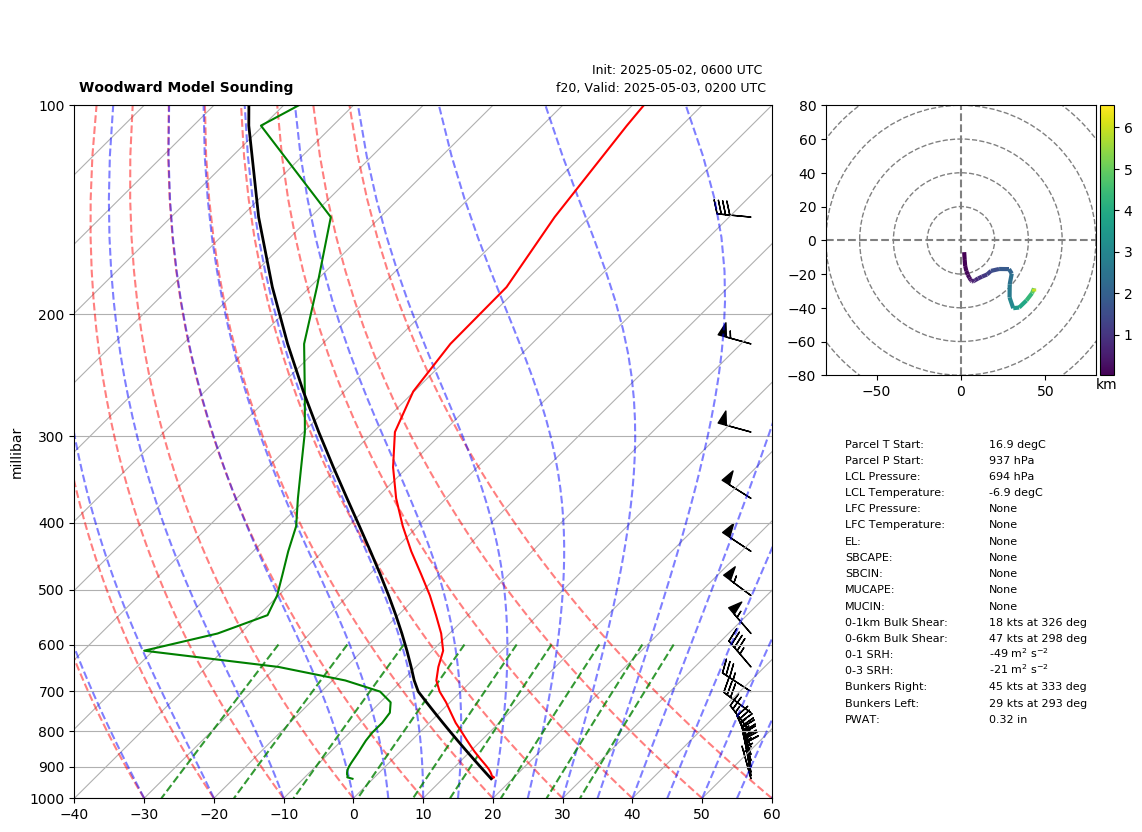This screenshot has height=832, width=1142.
Task: Click the colorbar tick label "3"
Action: click(1127, 252)
